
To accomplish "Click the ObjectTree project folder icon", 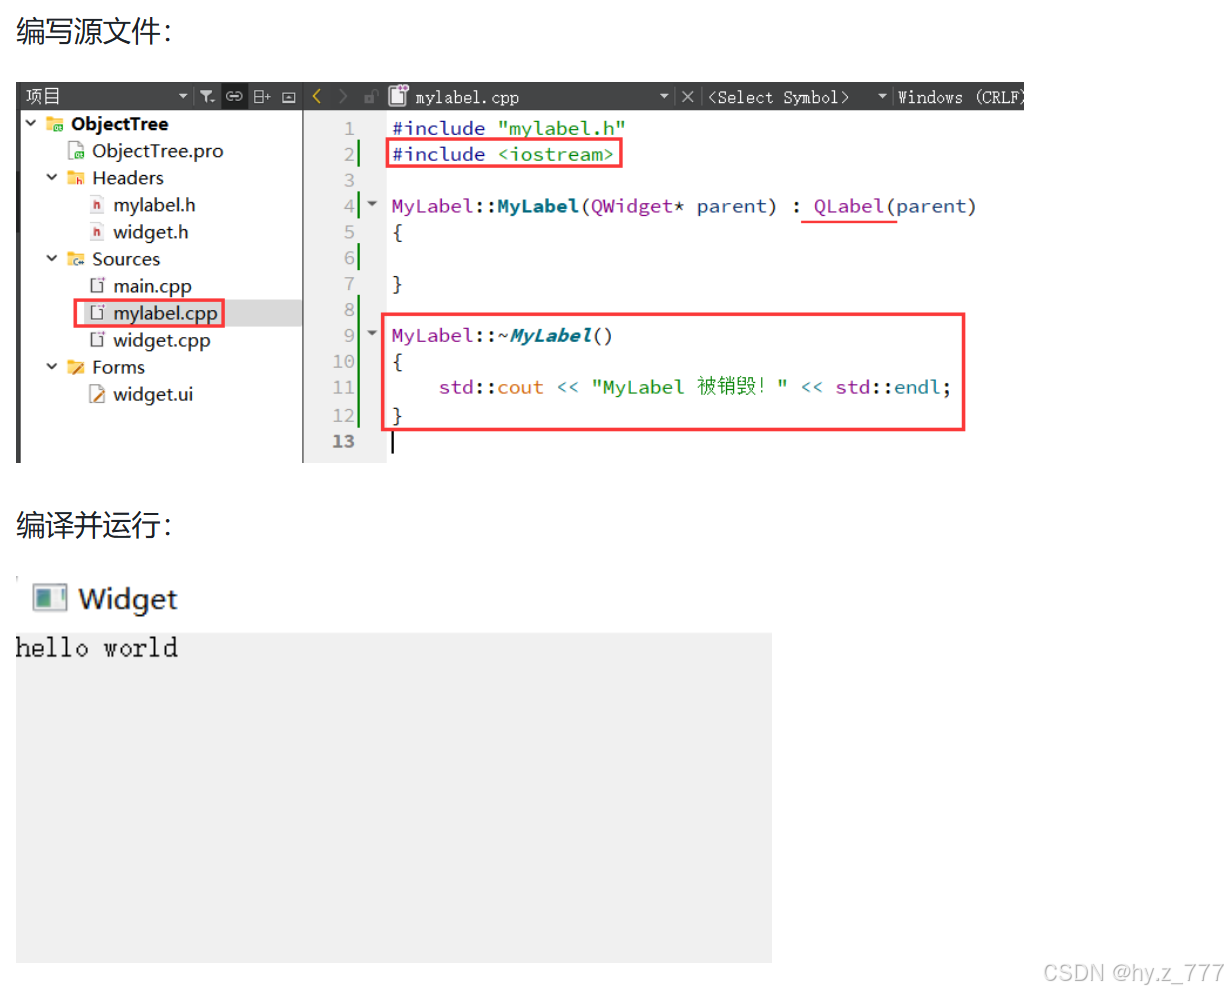I will tap(55, 123).
